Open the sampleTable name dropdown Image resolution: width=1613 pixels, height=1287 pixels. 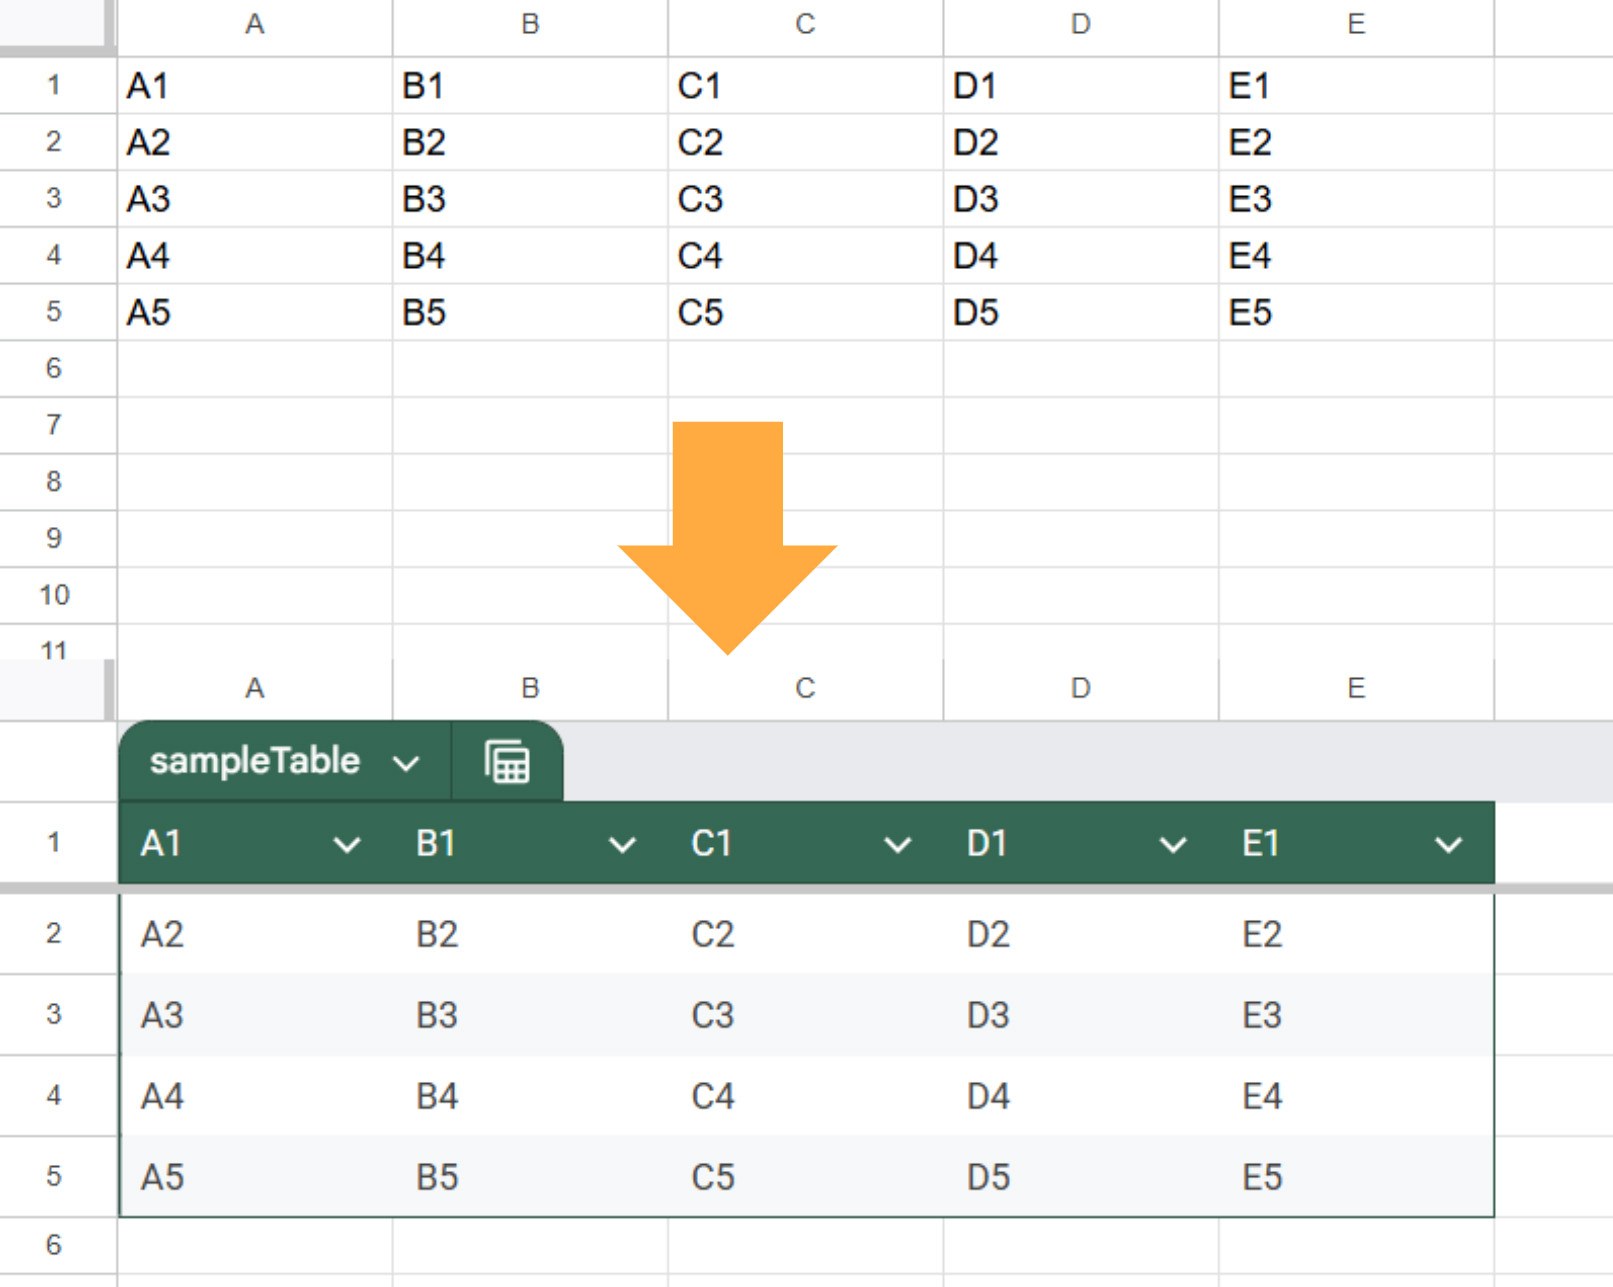[405, 764]
